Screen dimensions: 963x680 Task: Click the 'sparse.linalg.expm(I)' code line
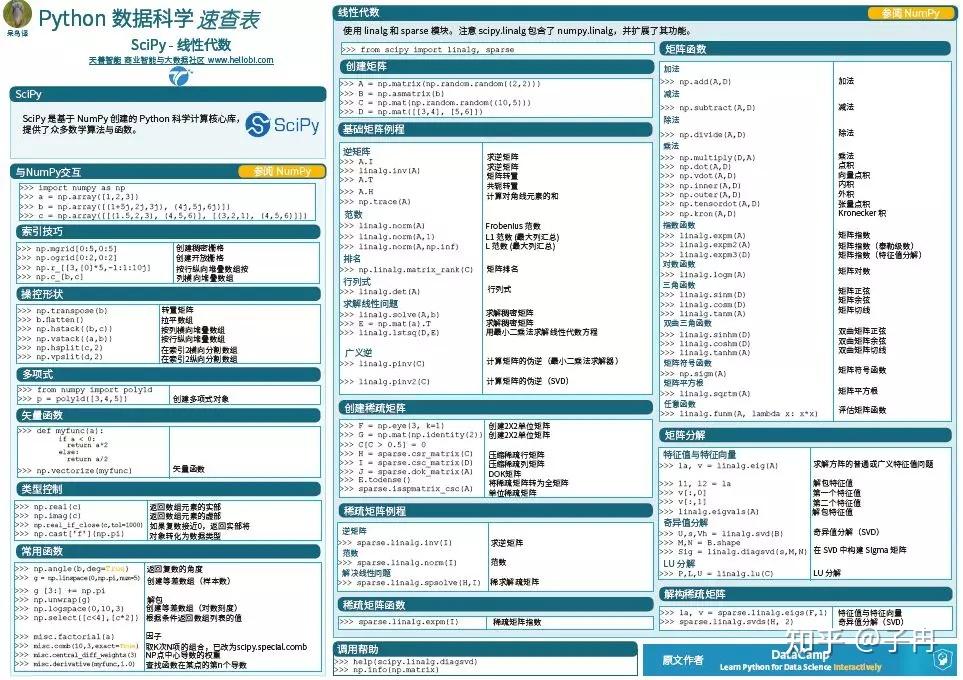point(399,622)
